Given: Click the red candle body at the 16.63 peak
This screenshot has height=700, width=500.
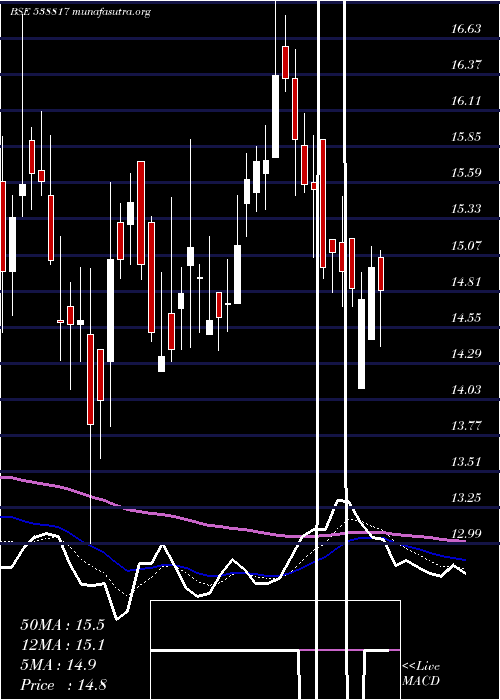Looking at the screenshot, I should tap(285, 62).
